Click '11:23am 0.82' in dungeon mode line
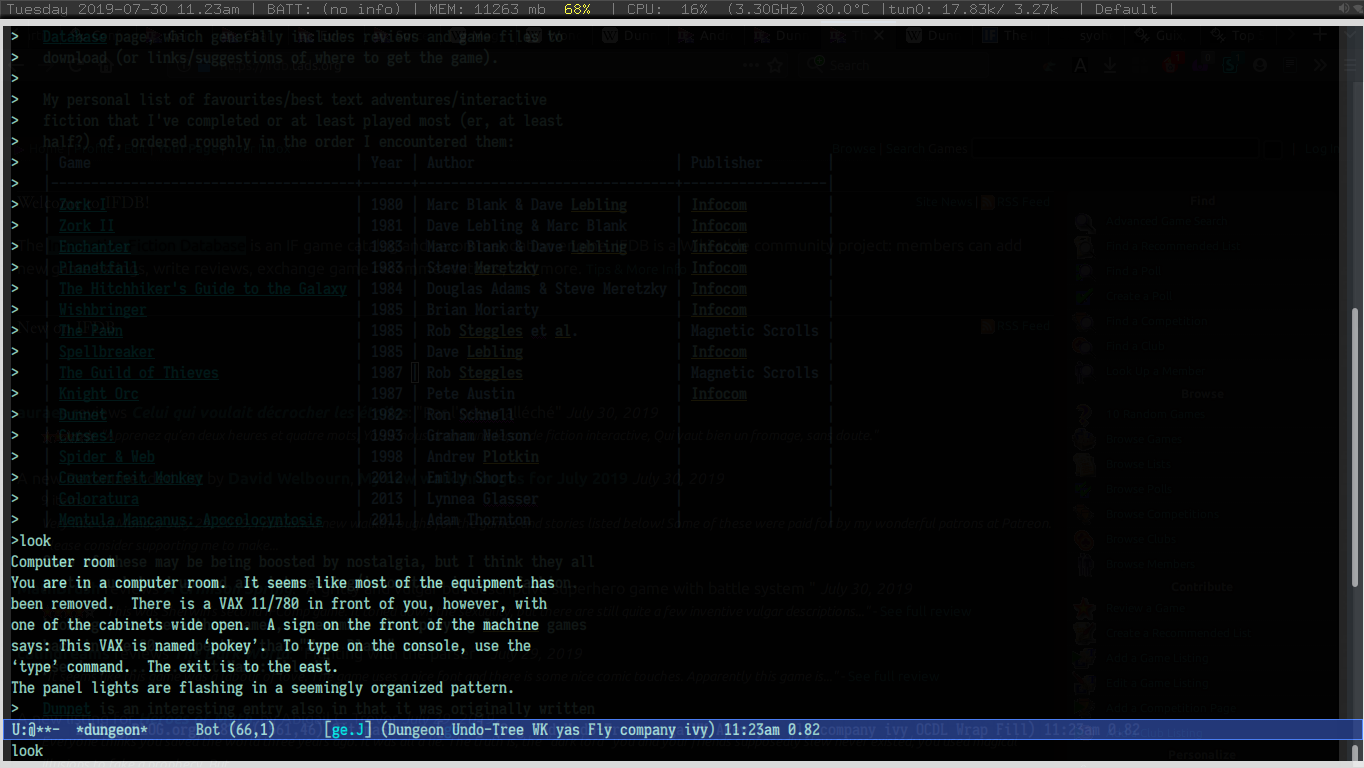Screen dimensions: 1364x768 tap(771, 730)
